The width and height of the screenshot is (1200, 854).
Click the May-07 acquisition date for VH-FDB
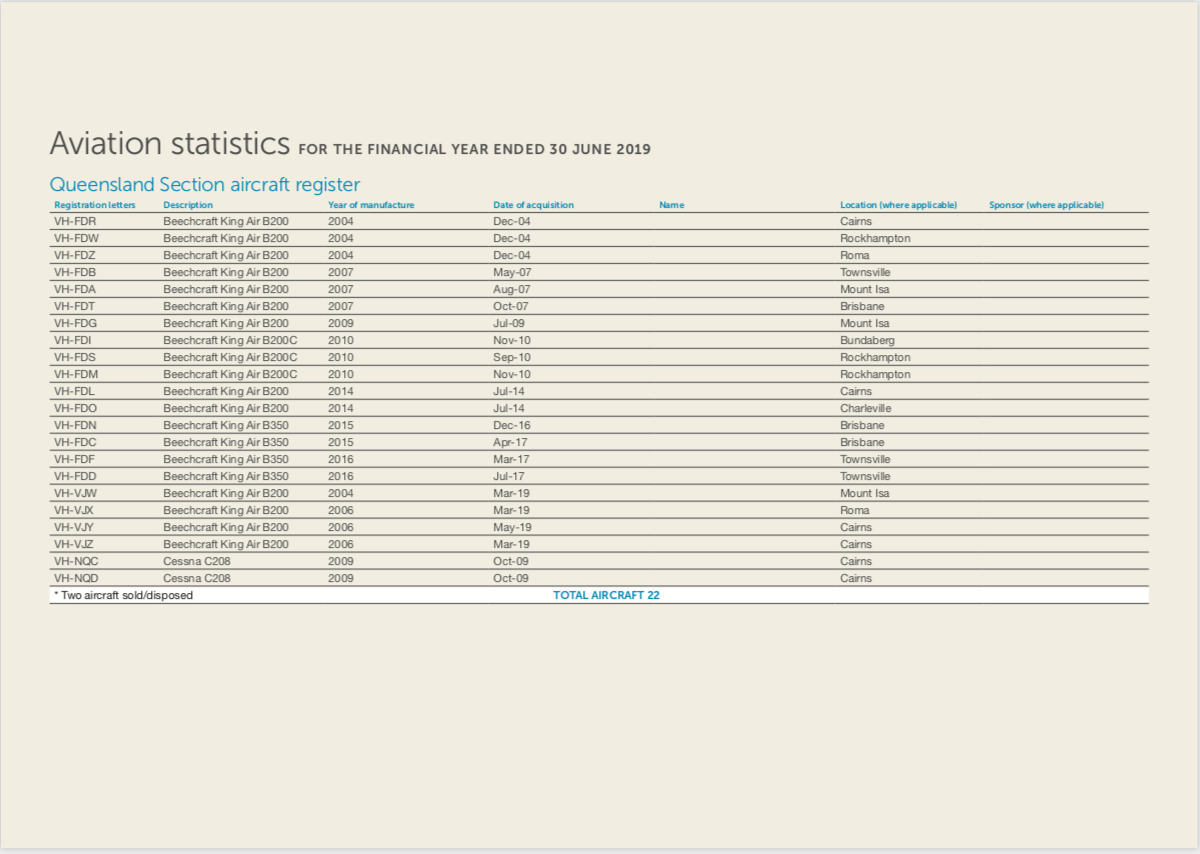(506, 272)
